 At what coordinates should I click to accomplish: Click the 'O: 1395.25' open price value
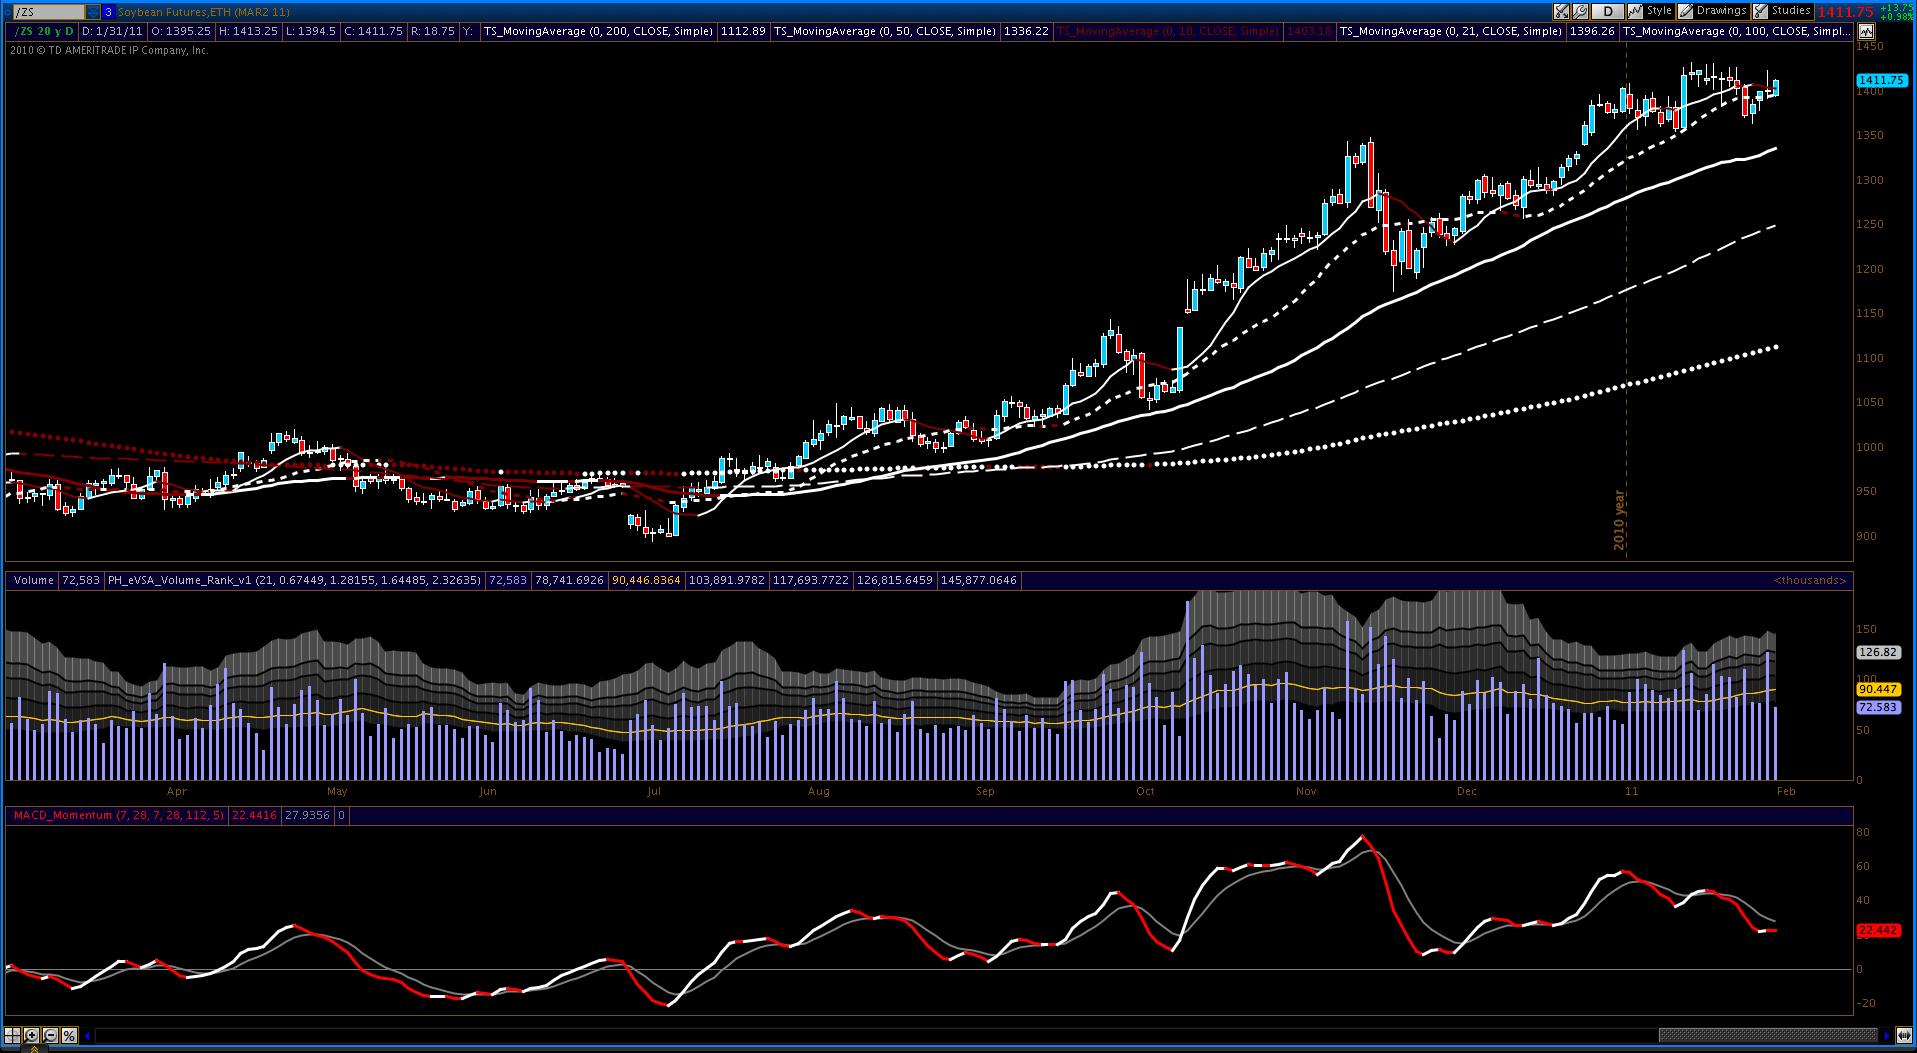tap(180, 31)
